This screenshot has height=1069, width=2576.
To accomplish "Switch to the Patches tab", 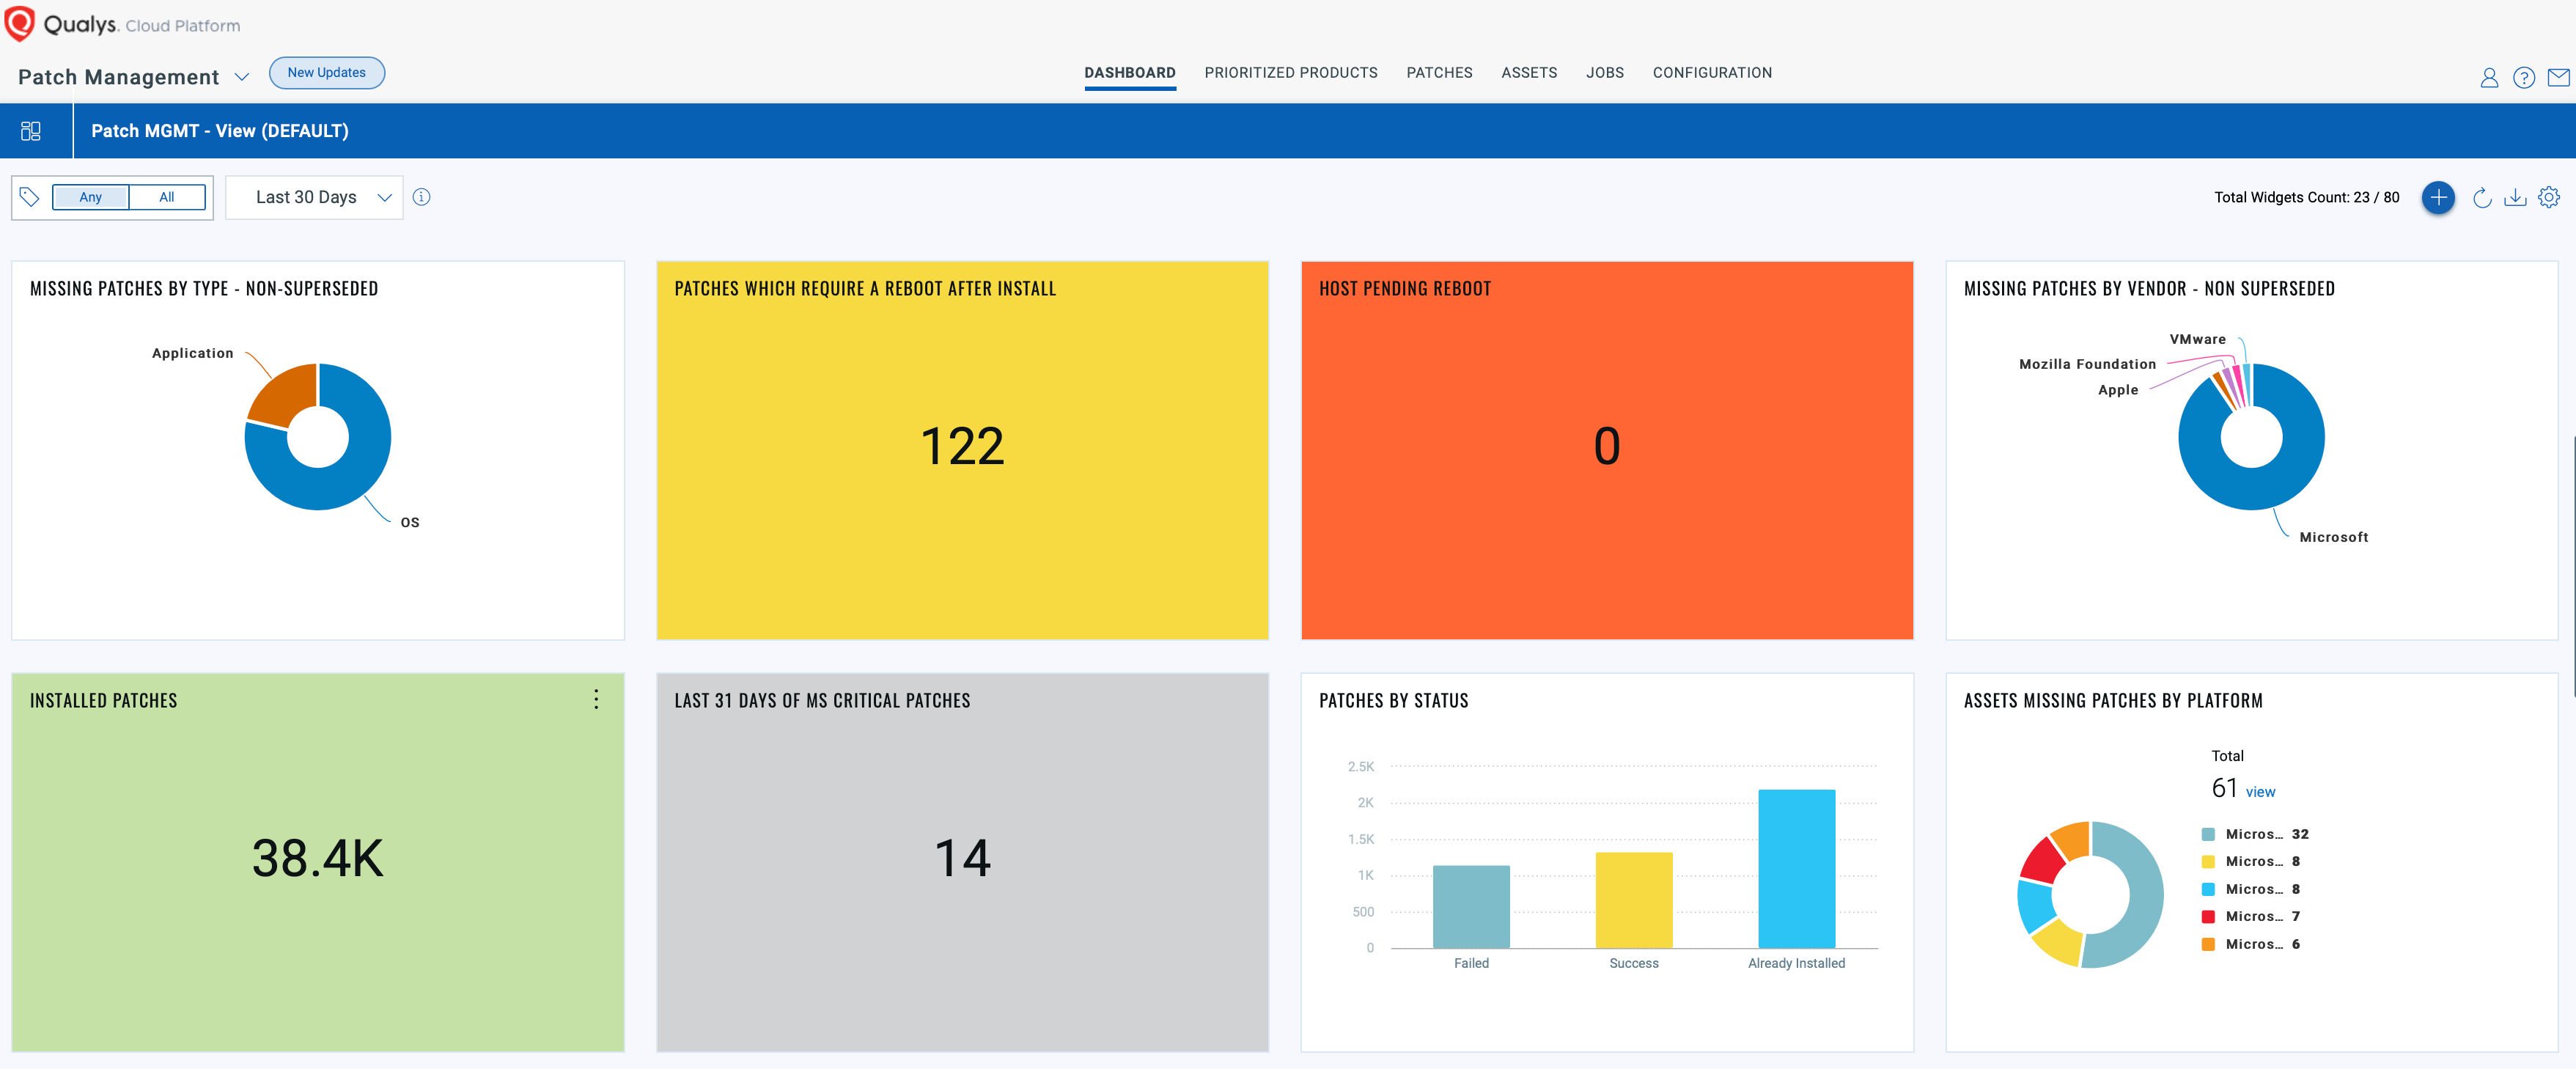I will pos(1438,73).
